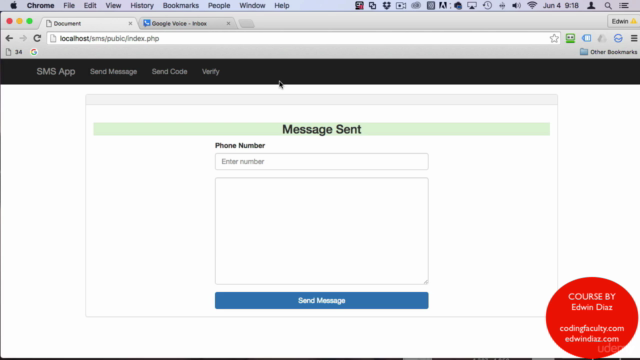Click the Edwin profile button
The image size is (640, 360).
pos(624,21)
